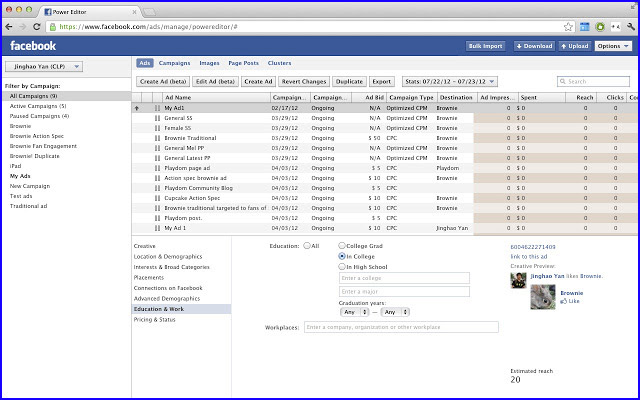Select the Brownie Traditional ad row
The width and height of the screenshot is (640, 400).
[384, 138]
